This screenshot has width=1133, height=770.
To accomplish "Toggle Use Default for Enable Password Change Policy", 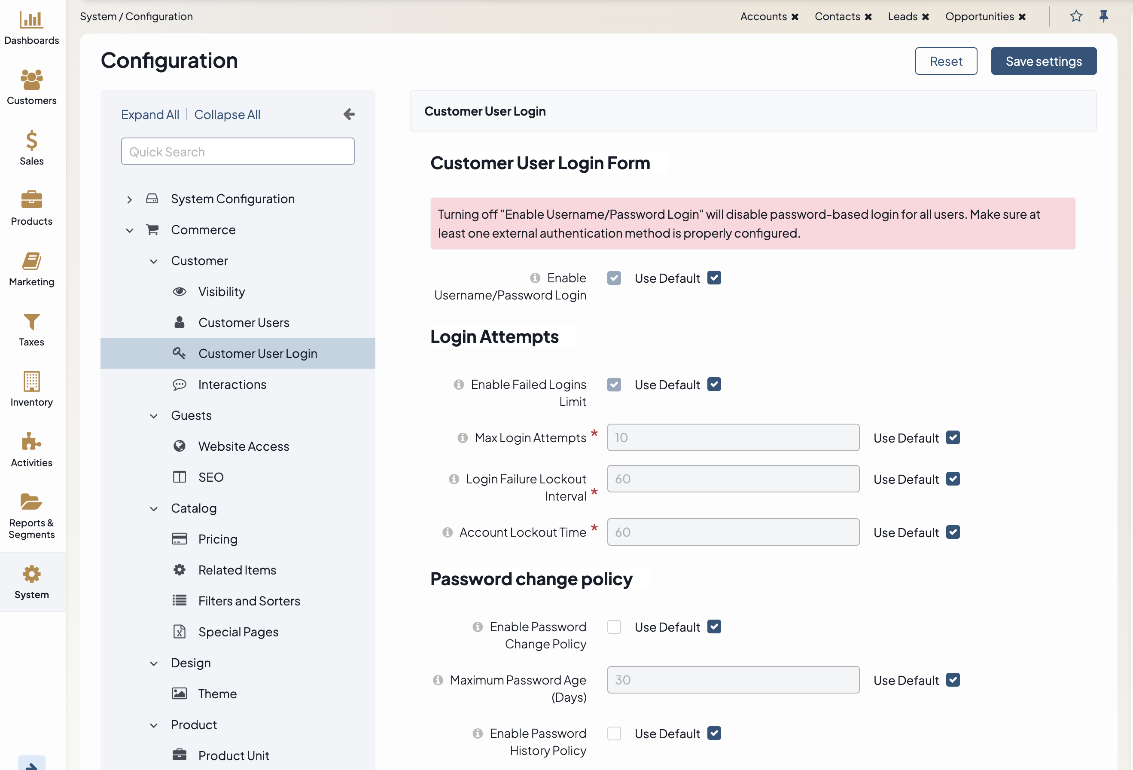I will [714, 627].
